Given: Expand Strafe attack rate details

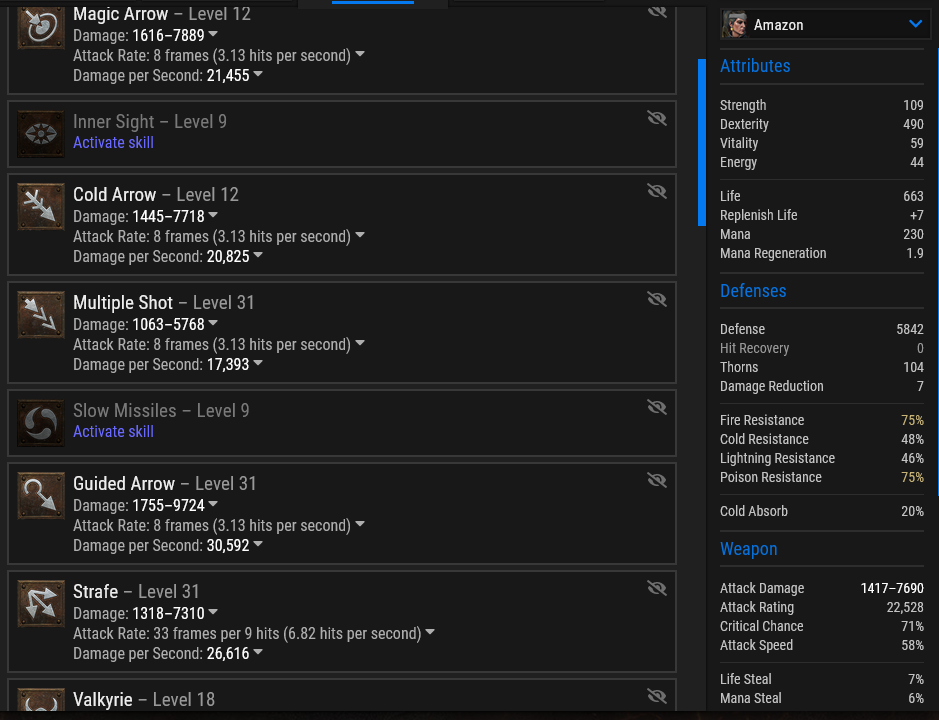Looking at the screenshot, I should coord(430,633).
